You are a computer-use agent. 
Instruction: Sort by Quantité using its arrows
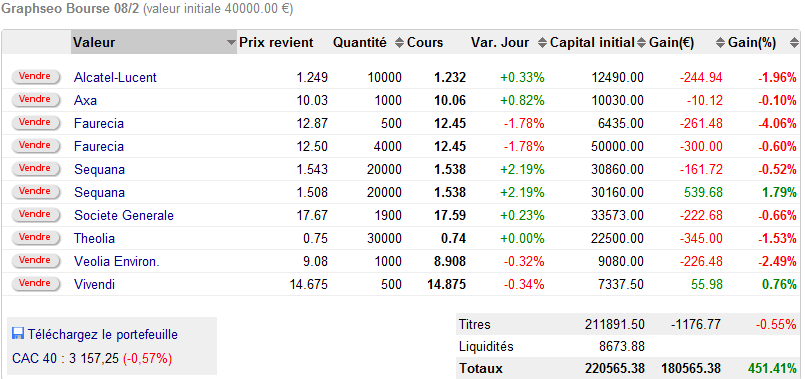tap(399, 43)
